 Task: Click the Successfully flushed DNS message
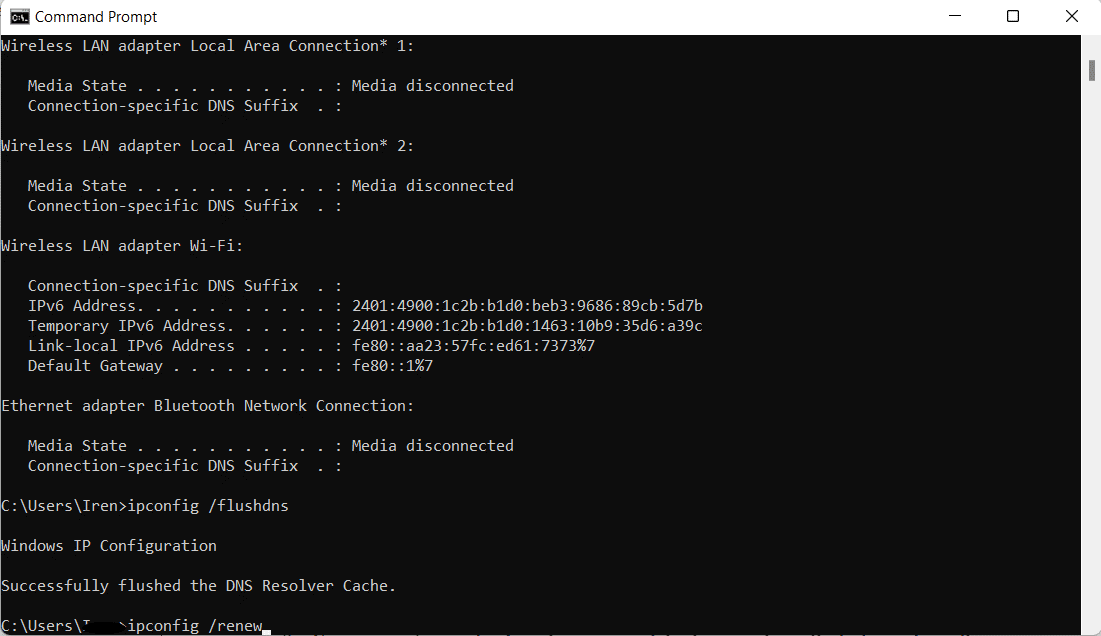coord(197,585)
